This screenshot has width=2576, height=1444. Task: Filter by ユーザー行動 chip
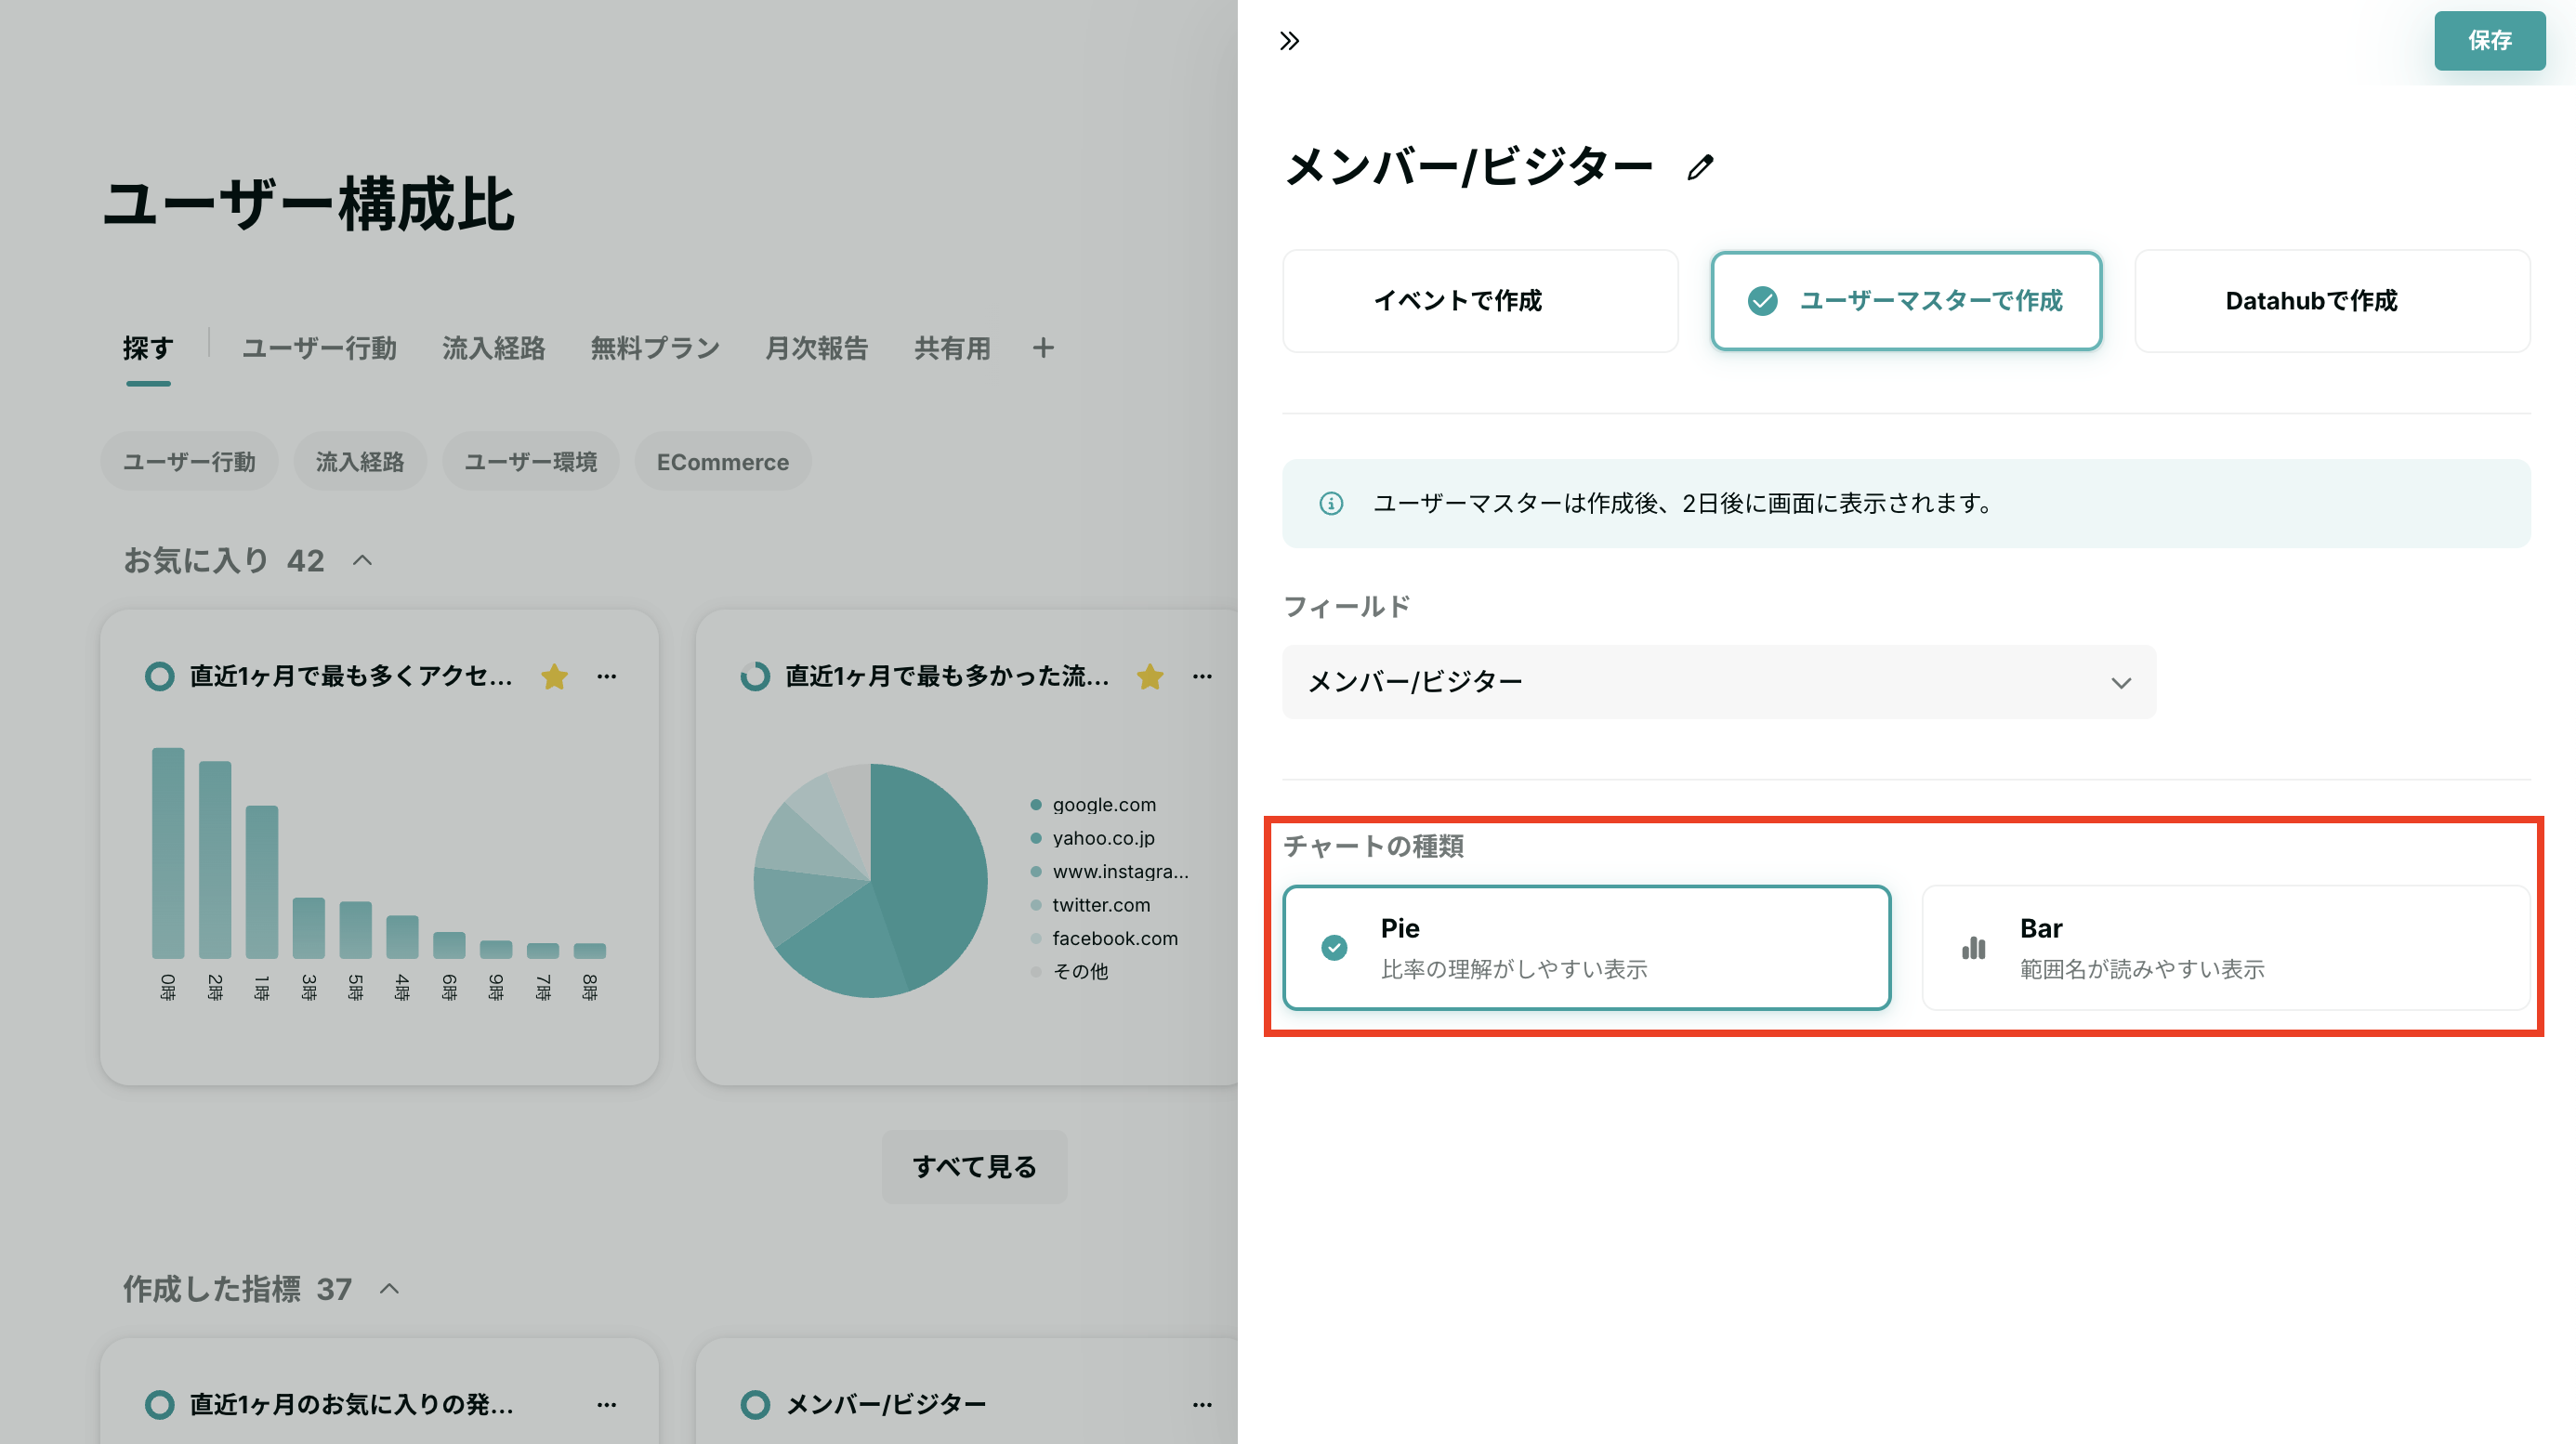[189, 462]
